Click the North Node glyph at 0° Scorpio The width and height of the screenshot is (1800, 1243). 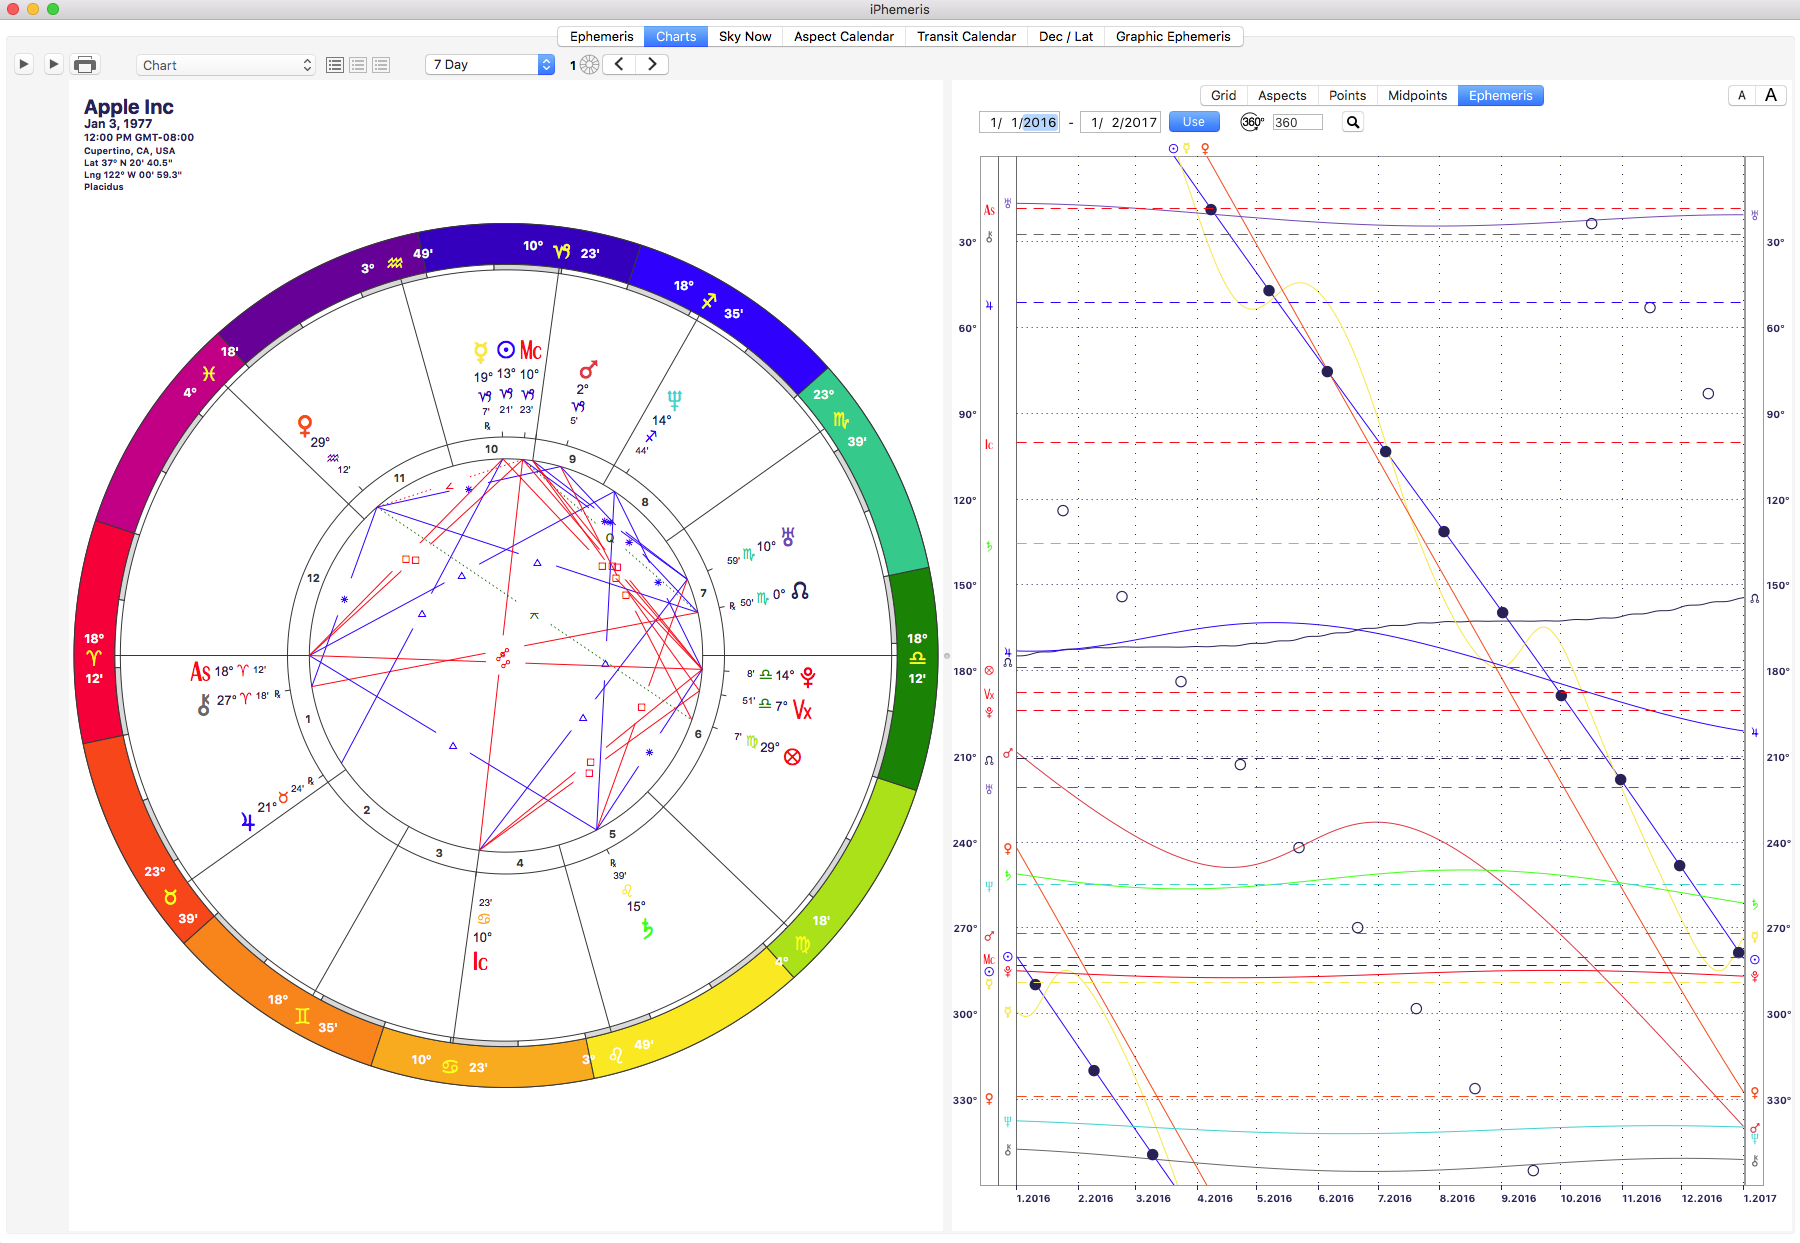tap(800, 591)
